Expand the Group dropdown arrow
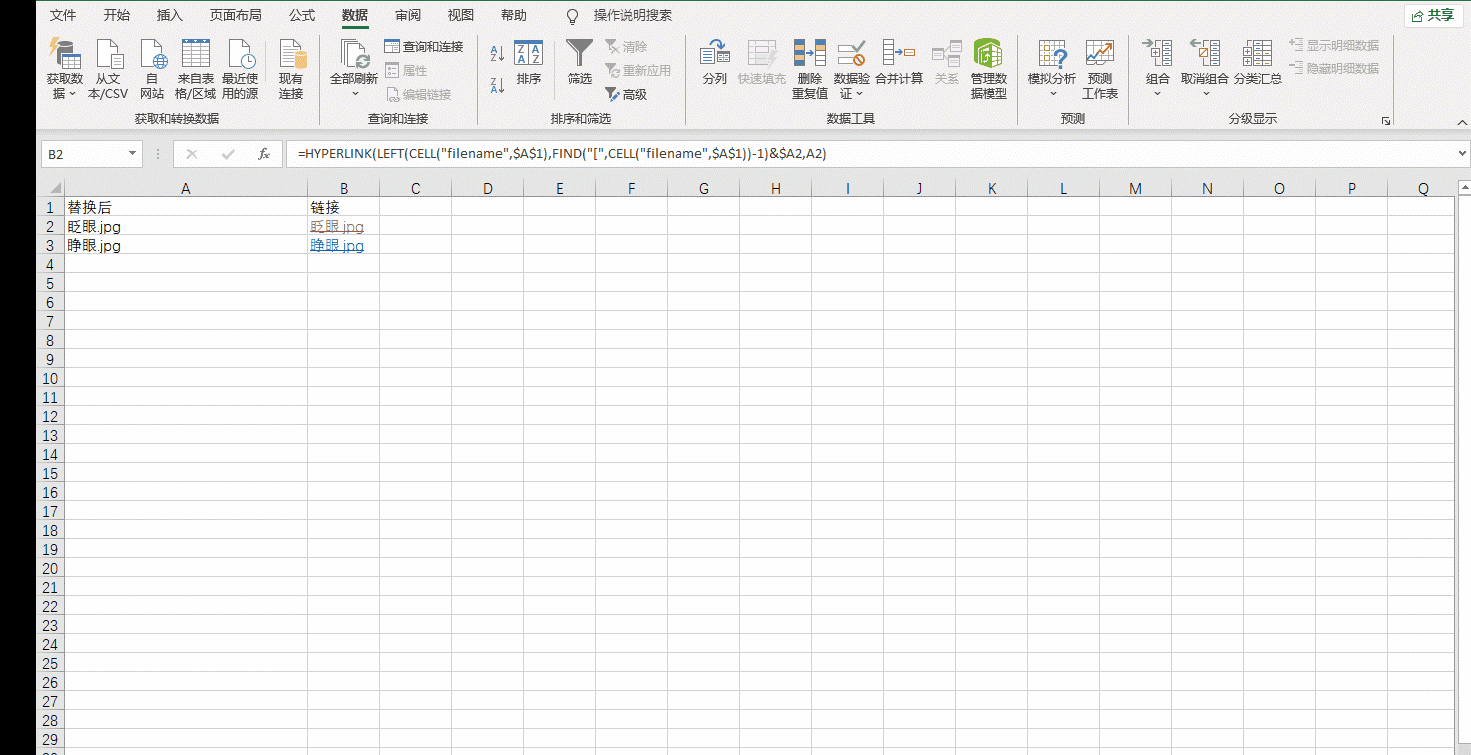 click(x=1158, y=94)
